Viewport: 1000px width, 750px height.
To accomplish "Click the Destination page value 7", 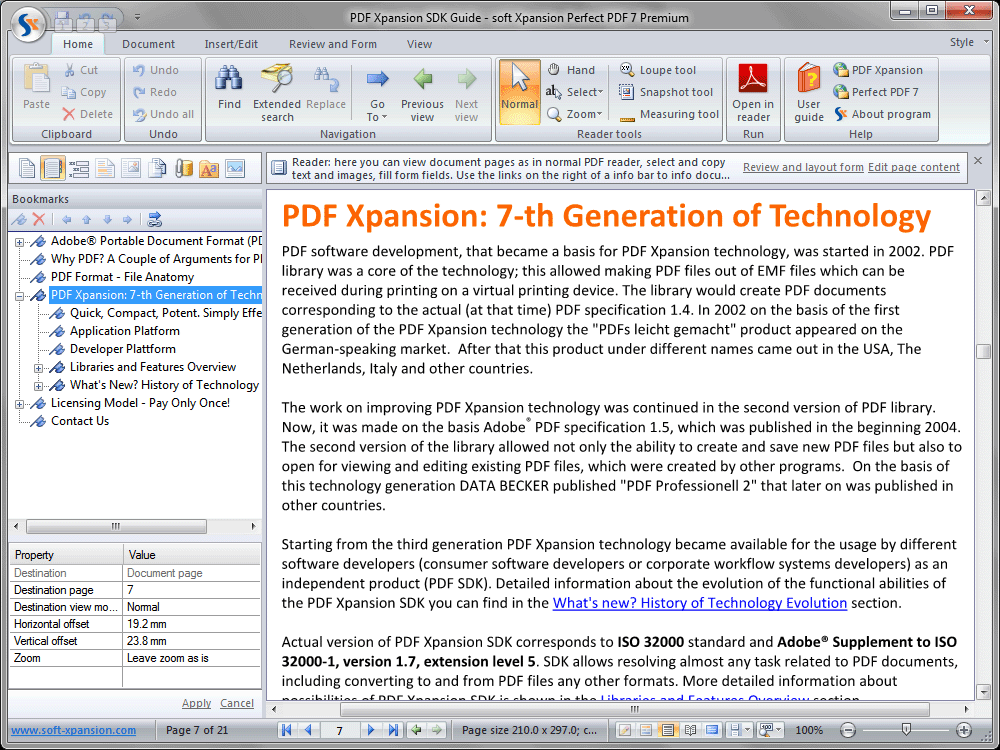I will click(x=191, y=590).
